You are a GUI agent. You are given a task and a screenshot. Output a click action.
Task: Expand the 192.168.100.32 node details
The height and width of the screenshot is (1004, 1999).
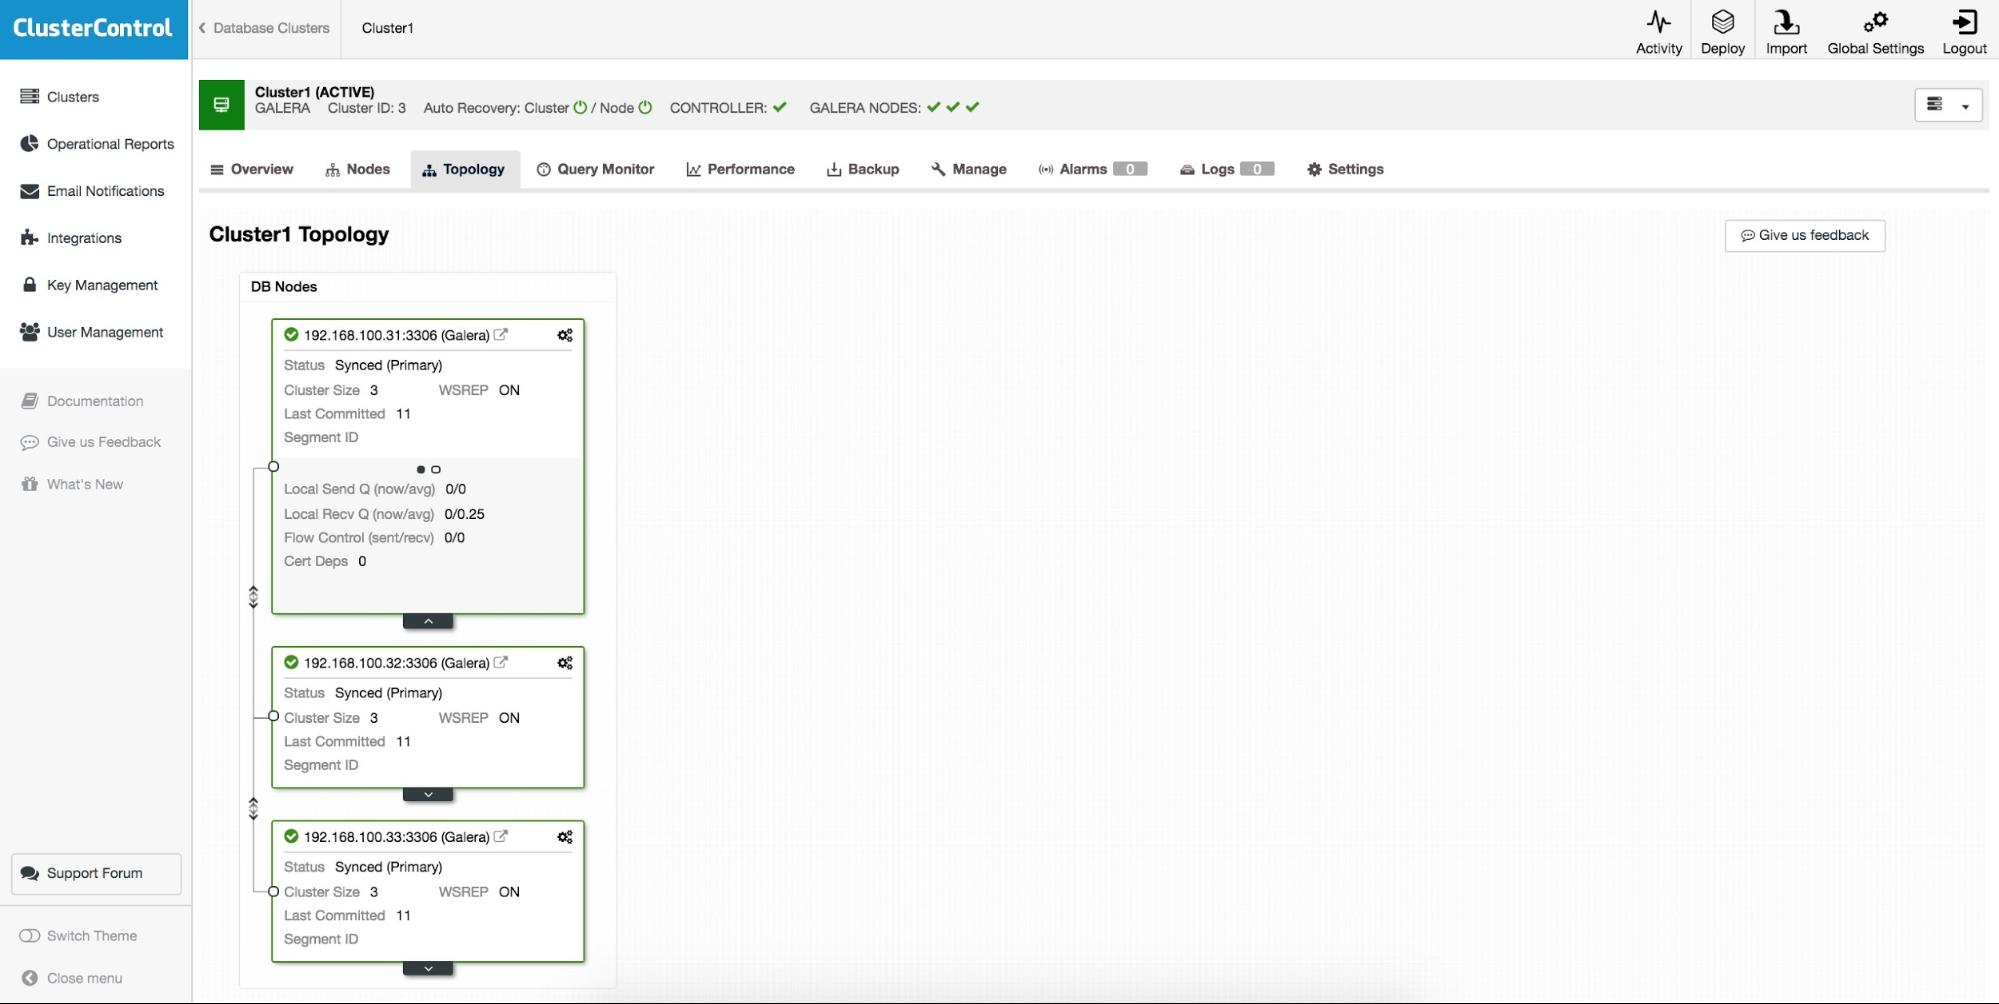(428, 795)
